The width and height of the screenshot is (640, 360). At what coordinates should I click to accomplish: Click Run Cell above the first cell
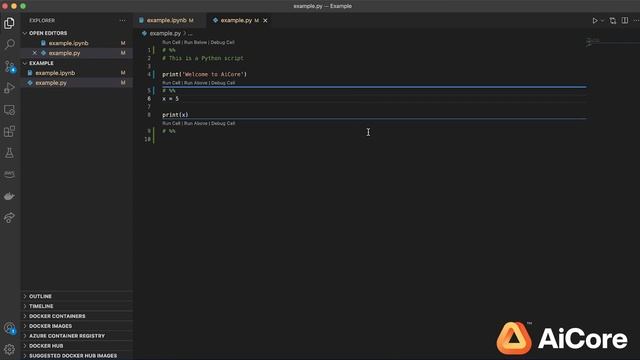click(171, 42)
